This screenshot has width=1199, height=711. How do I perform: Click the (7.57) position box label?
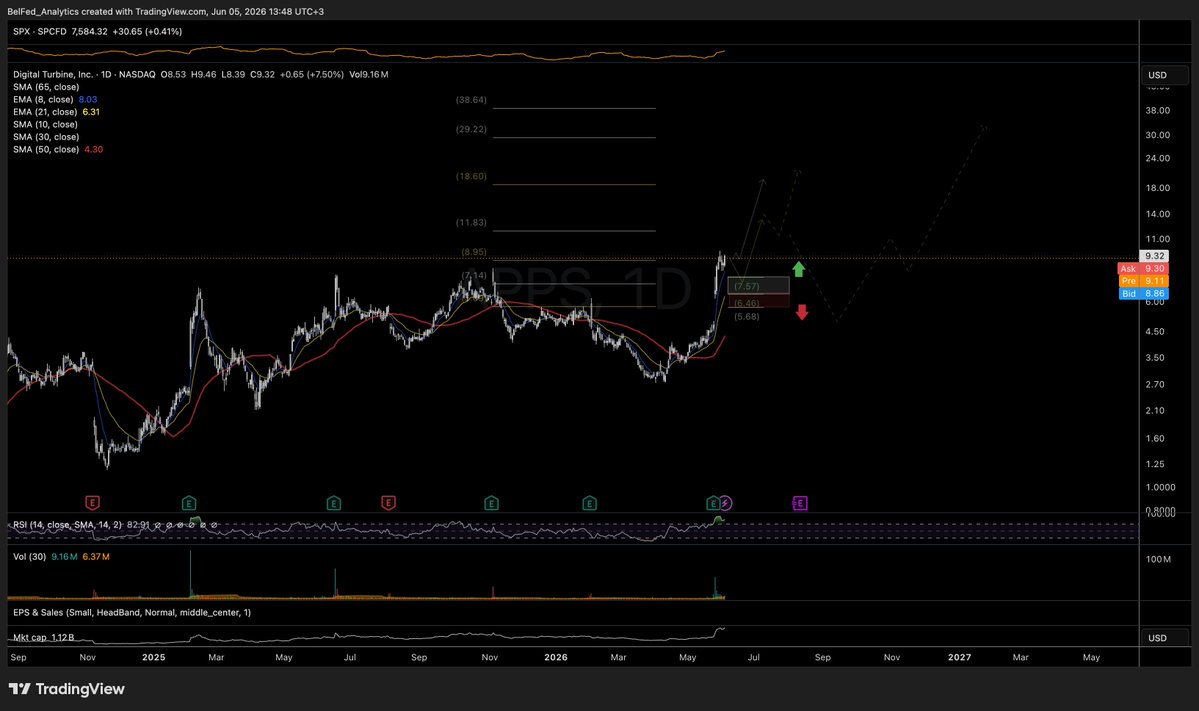tap(747, 286)
